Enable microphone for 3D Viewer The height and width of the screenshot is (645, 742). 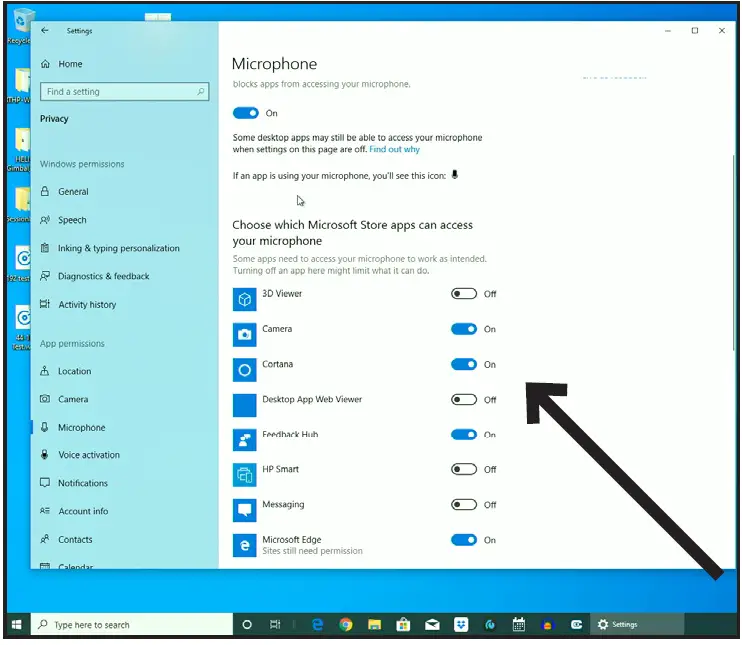[464, 294]
